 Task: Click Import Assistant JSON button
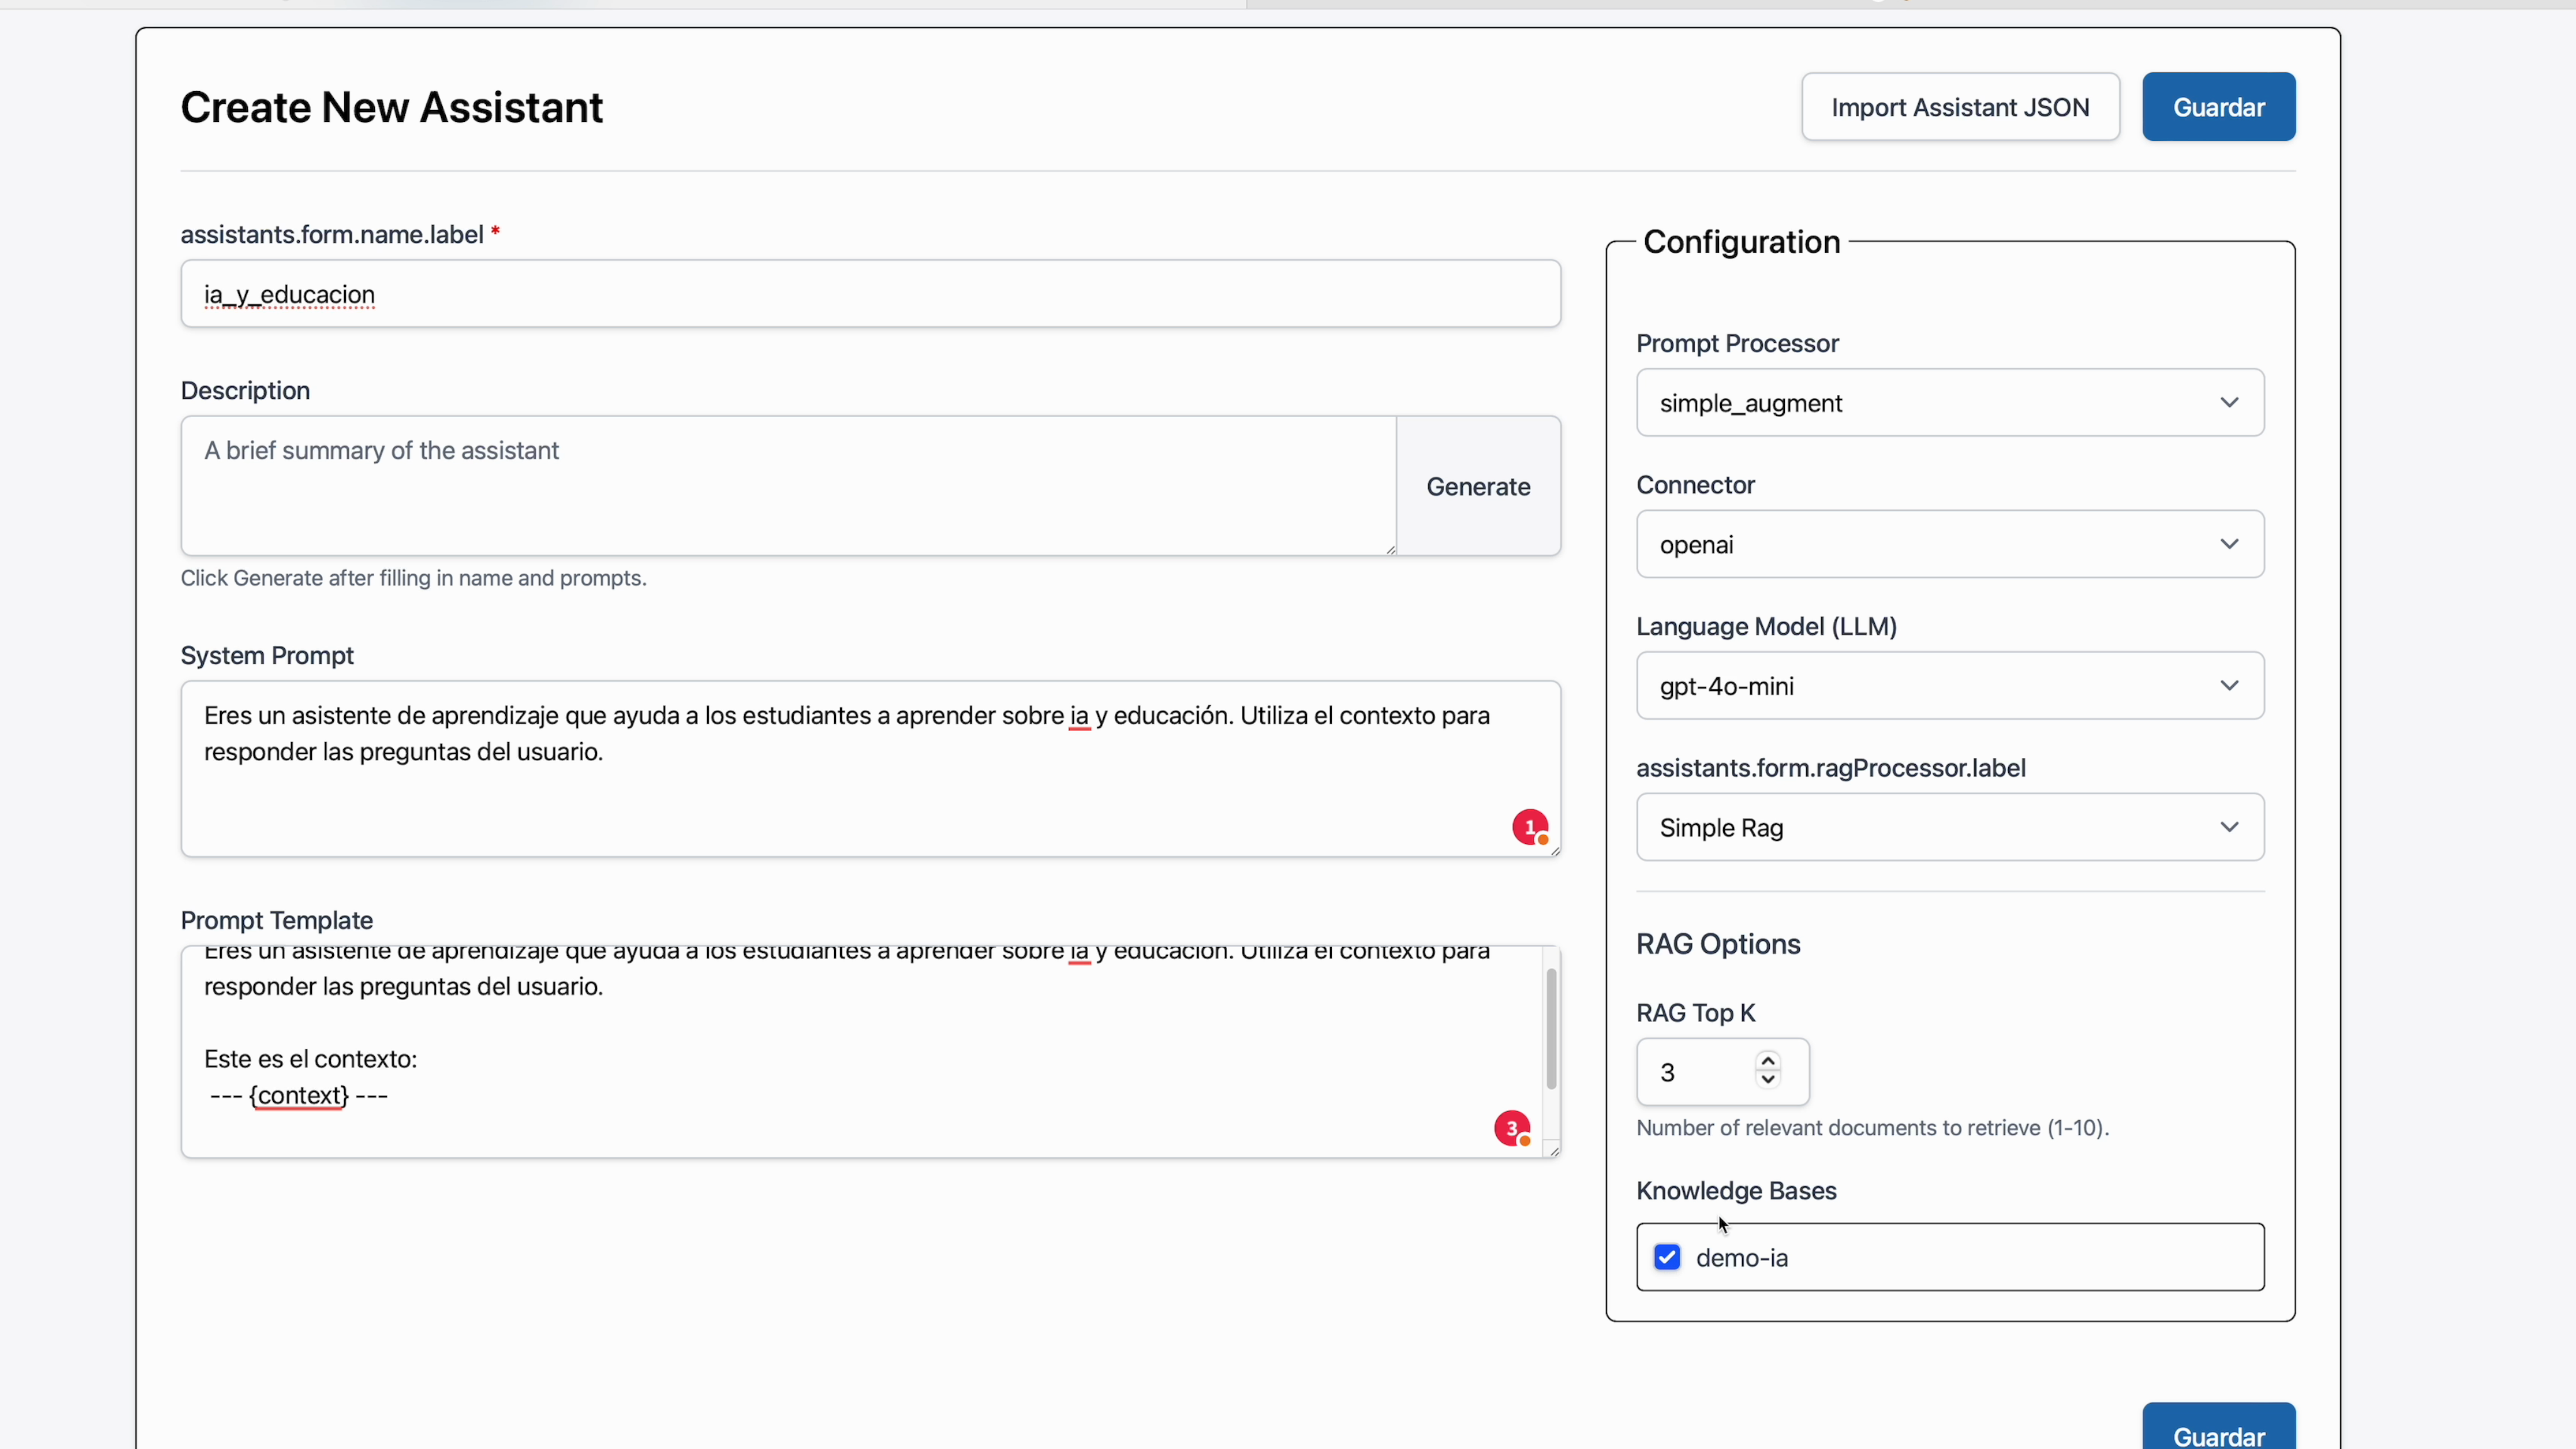coord(1959,107)
